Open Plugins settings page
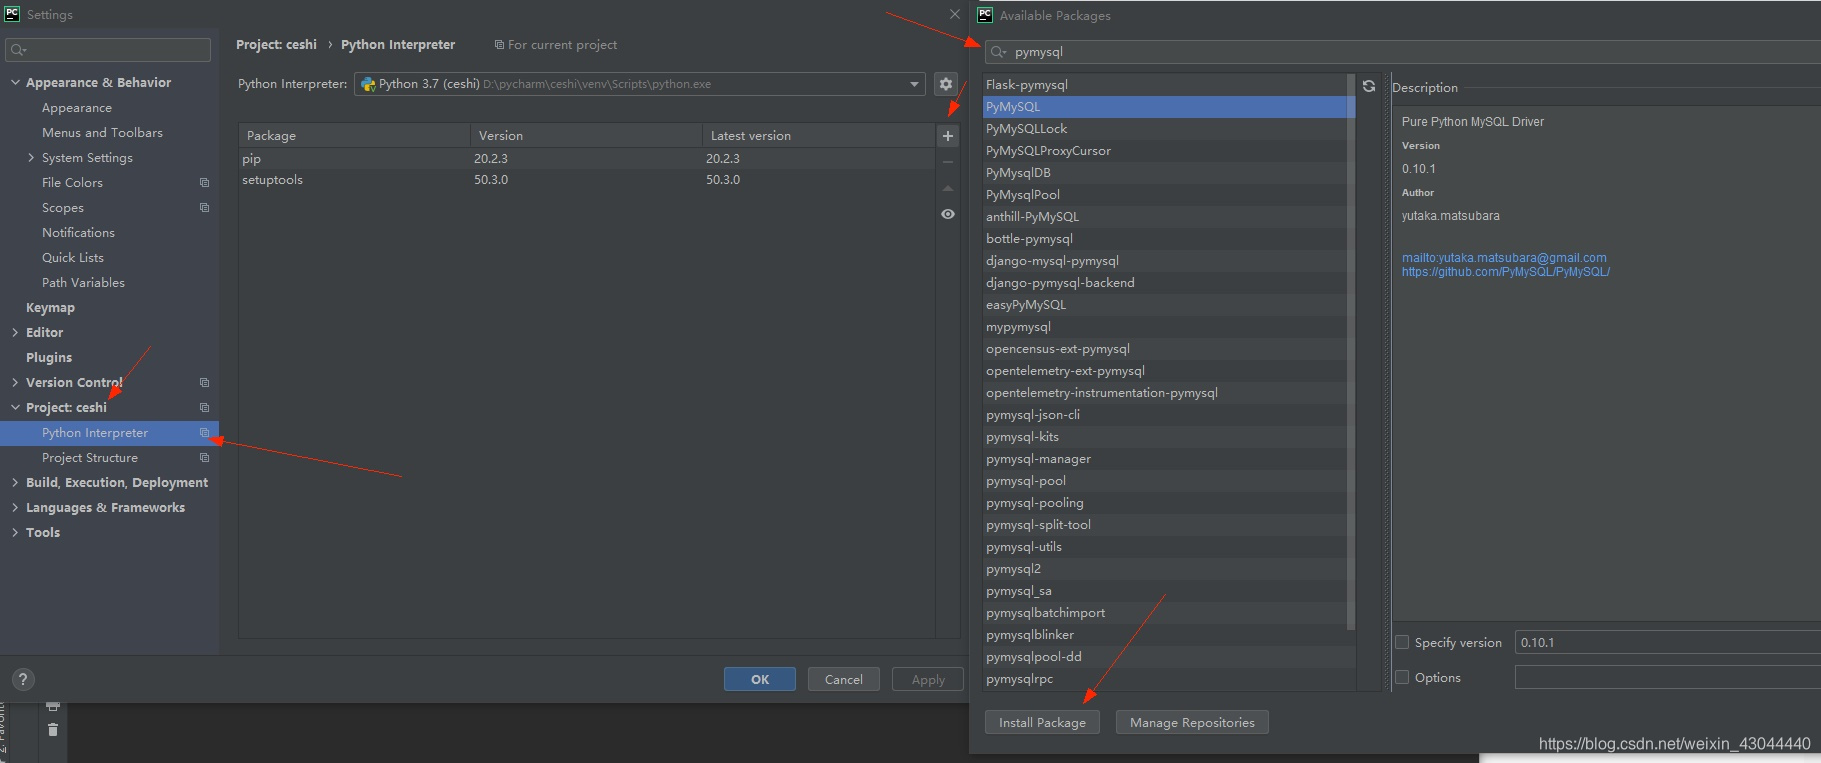Screen dimensions: 1821x763 point(49,358)
